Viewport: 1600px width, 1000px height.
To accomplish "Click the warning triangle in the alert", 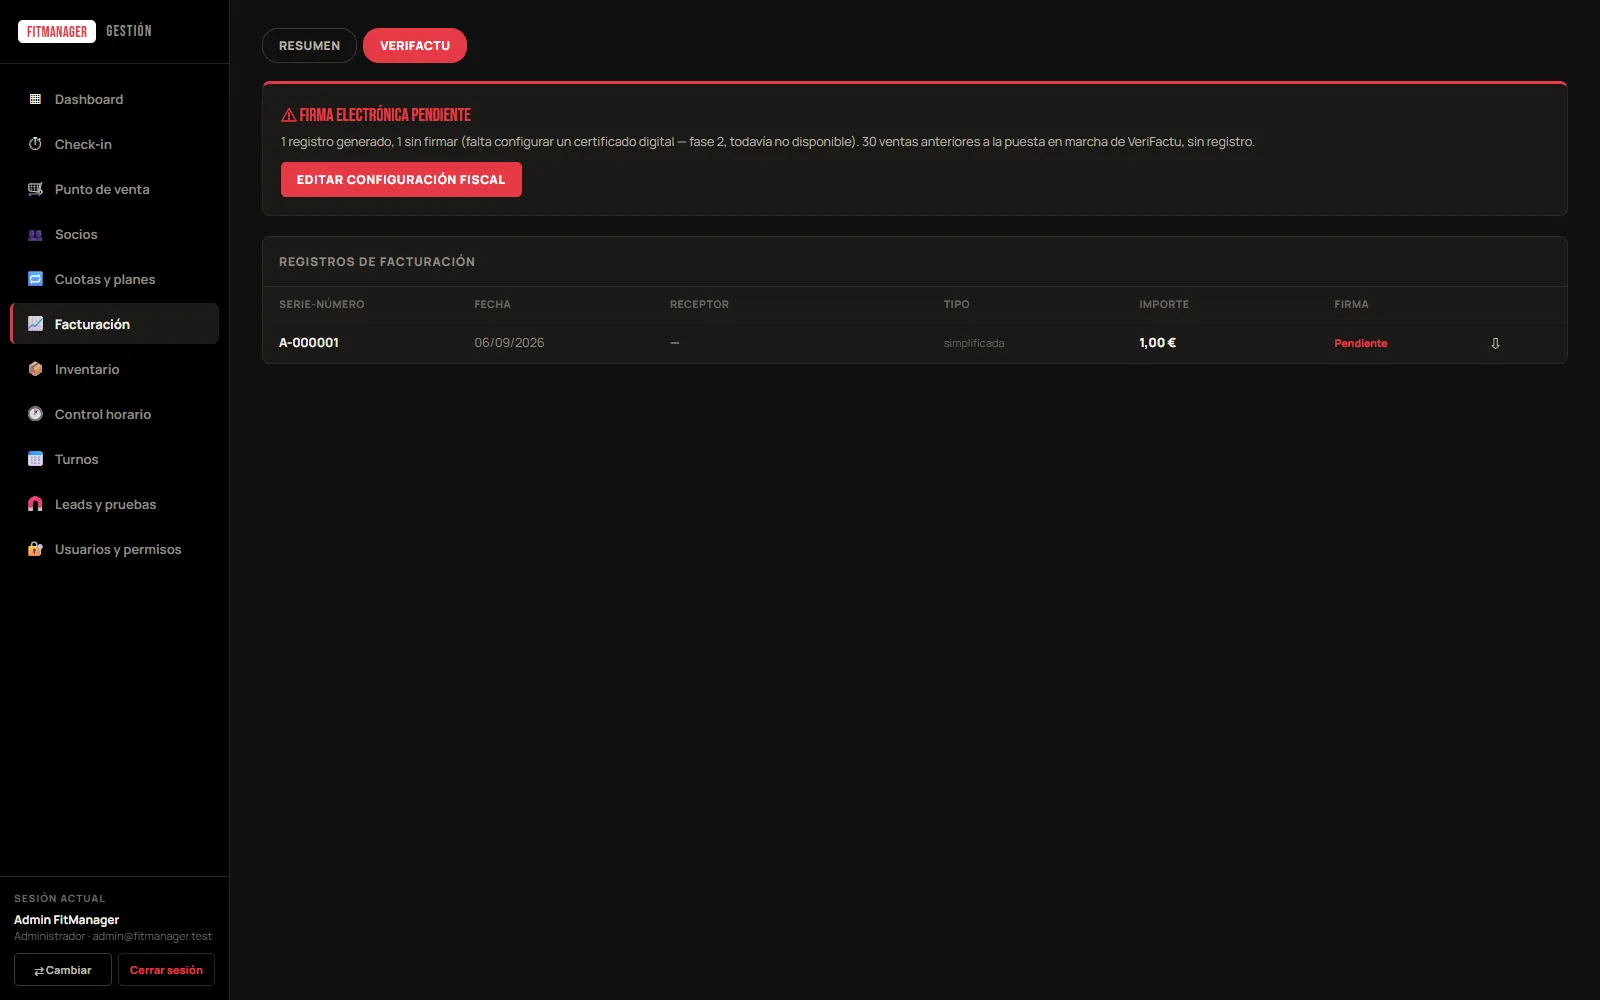I will (x=288, y=115).
